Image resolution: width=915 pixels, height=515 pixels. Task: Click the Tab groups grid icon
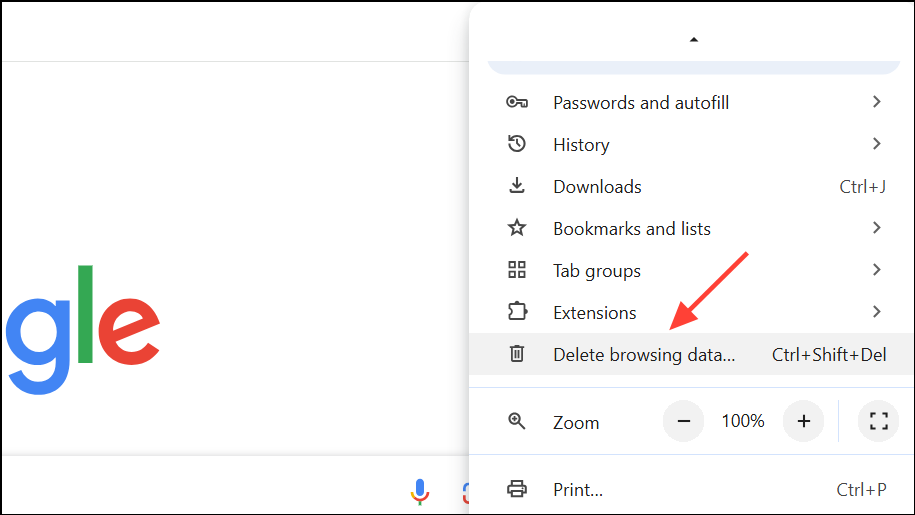pyautogui.click(x=516, y=269)
